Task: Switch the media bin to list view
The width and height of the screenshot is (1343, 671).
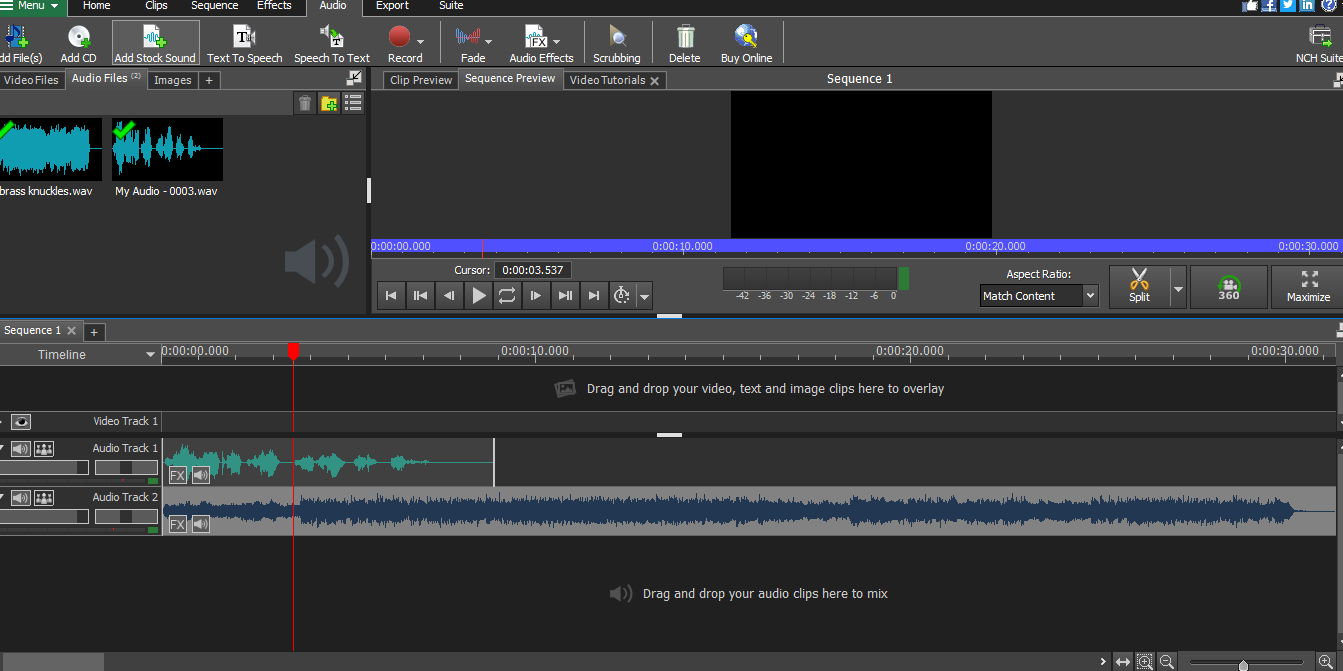Action: [353, 103]
